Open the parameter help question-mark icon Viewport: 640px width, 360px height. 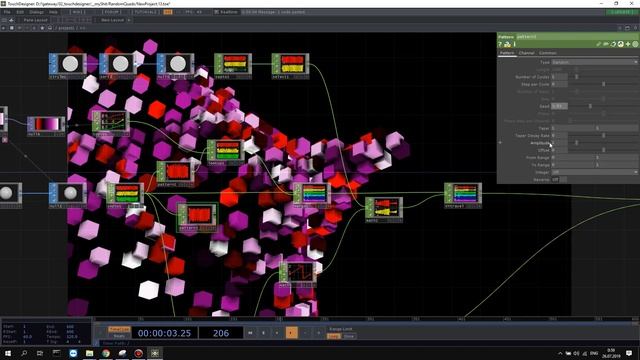[500, 44]
